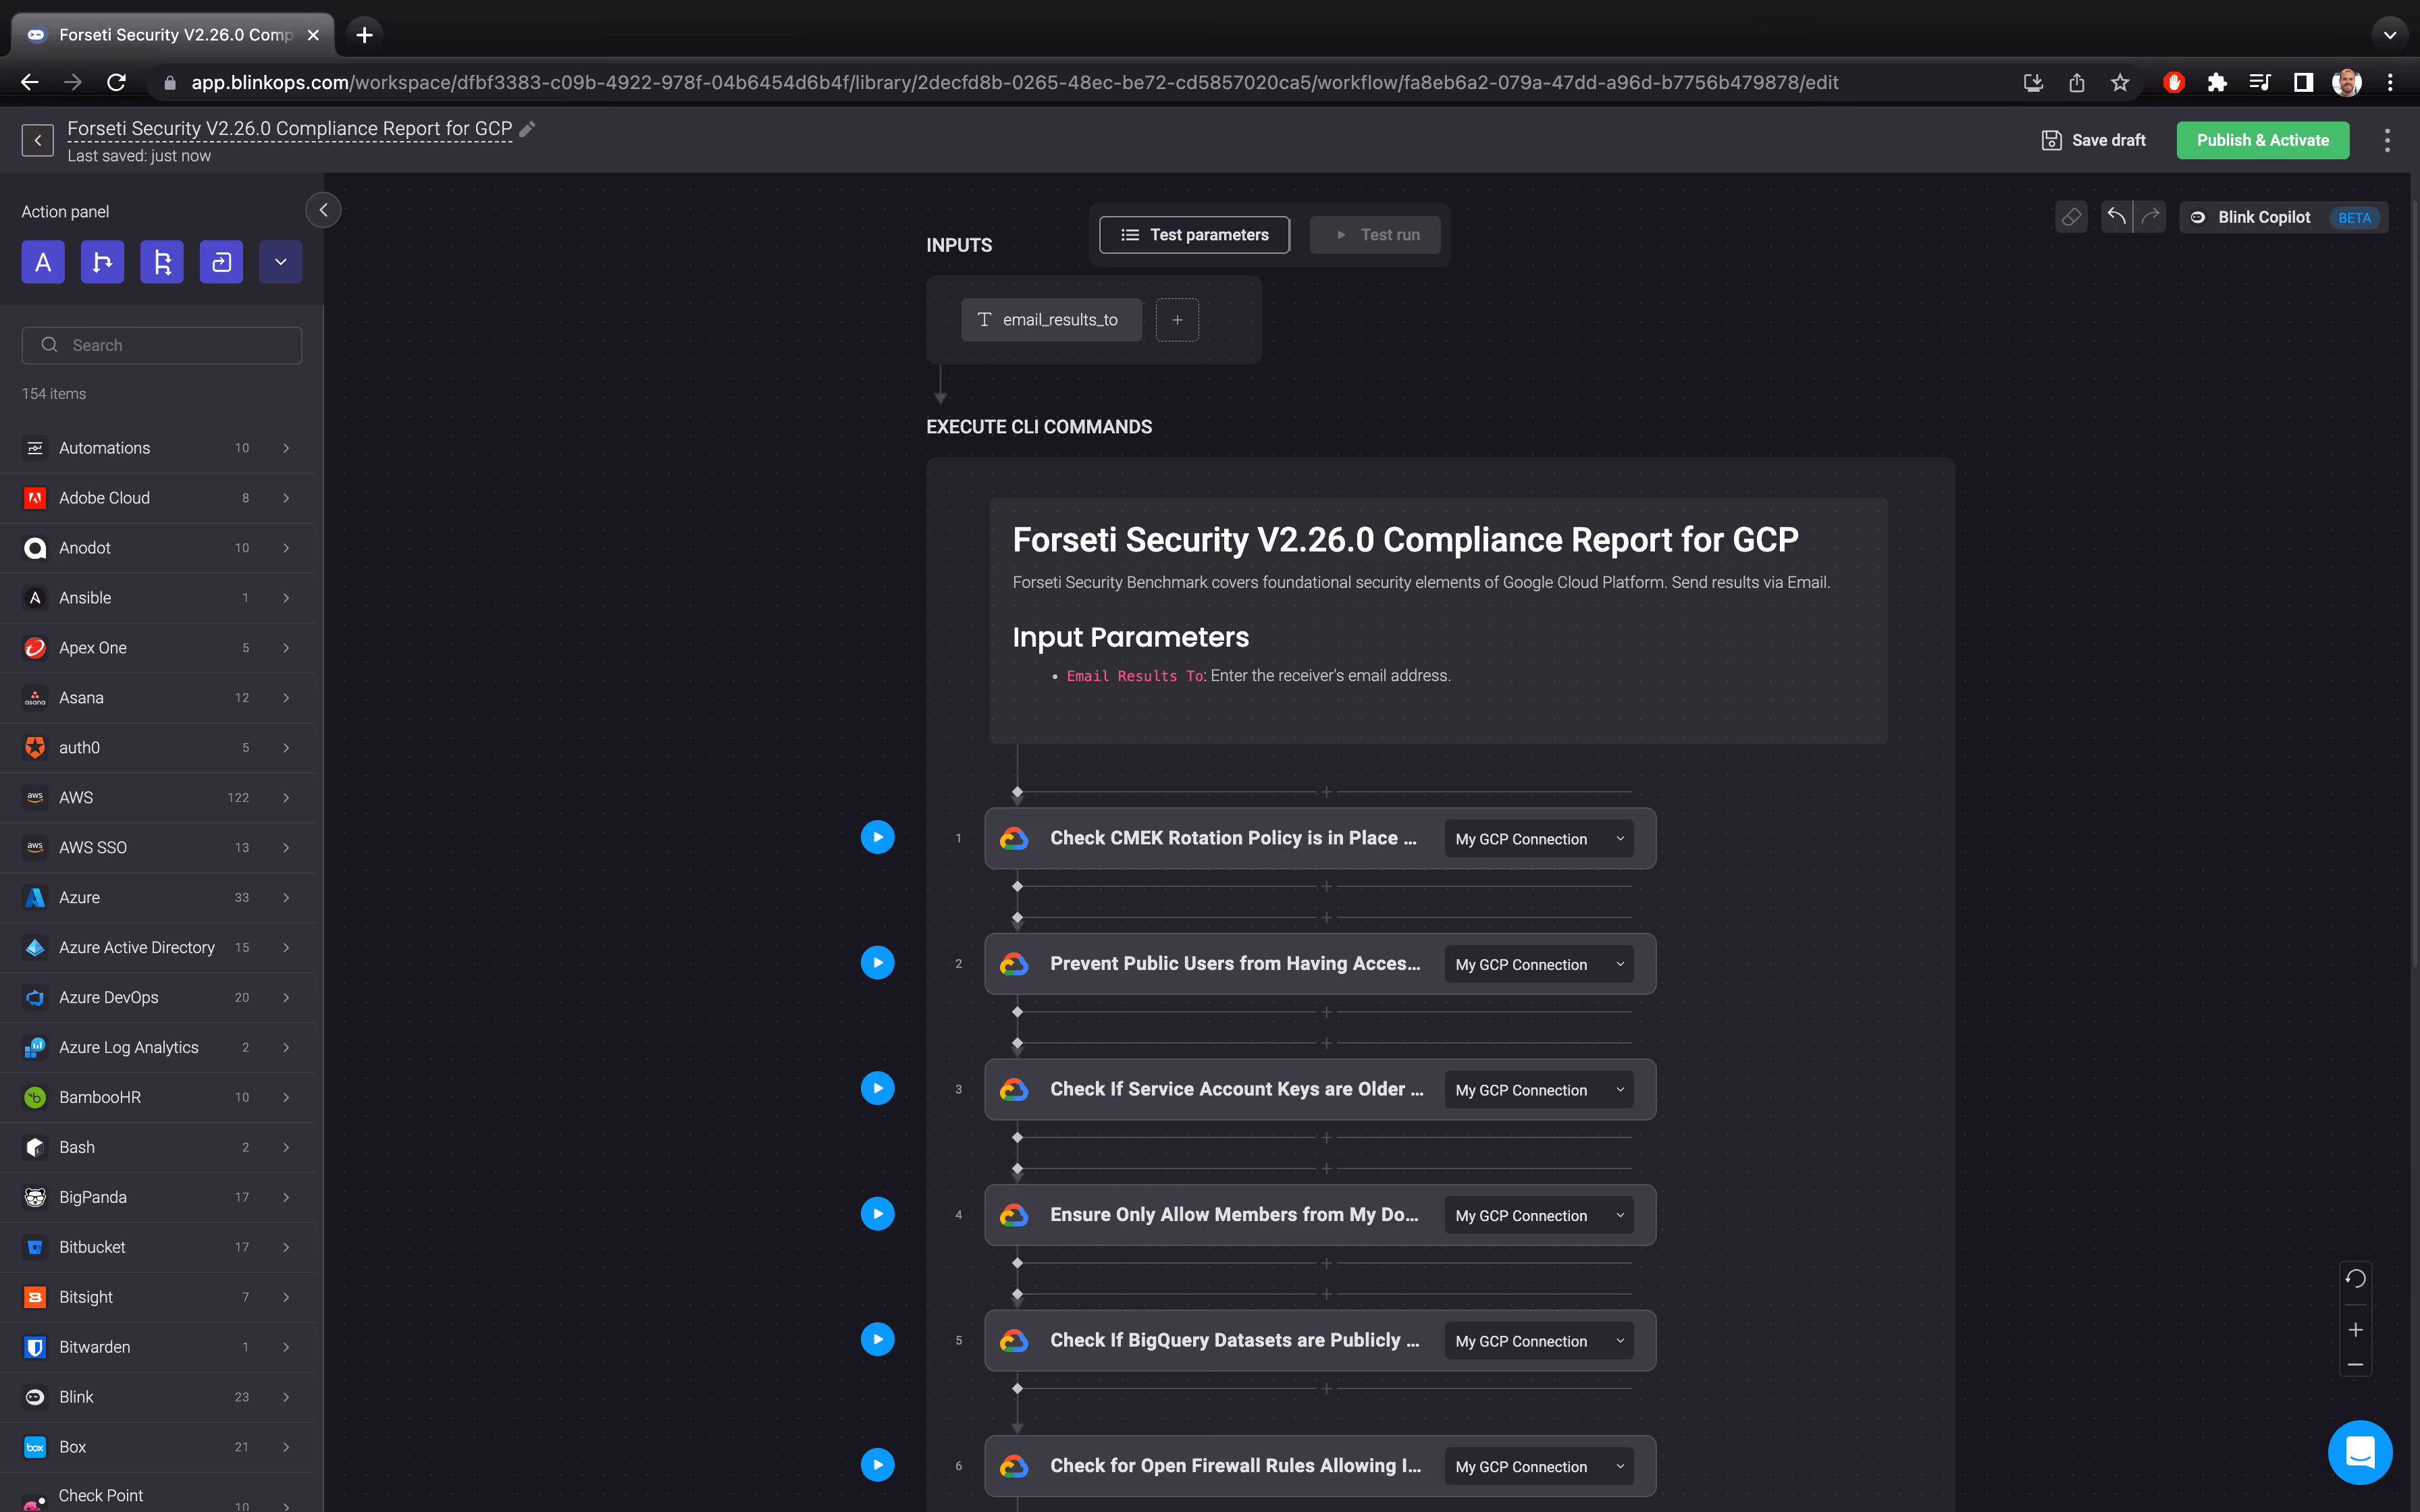The height and width of the screenshot is (1512, 2420).
Task: Open a new browser tab
Action: coord(365,35)
